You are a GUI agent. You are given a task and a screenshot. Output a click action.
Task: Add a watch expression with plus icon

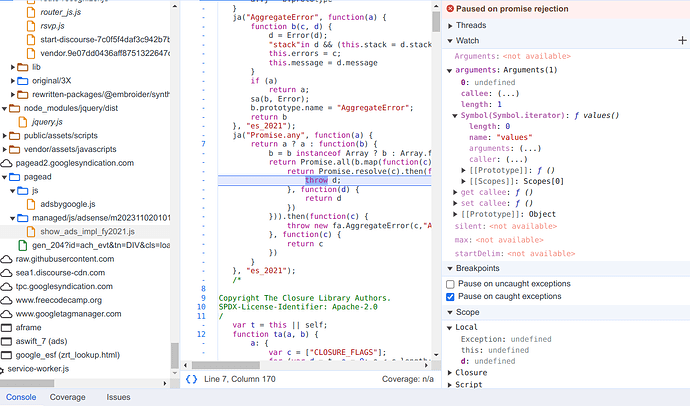(682, 40)
